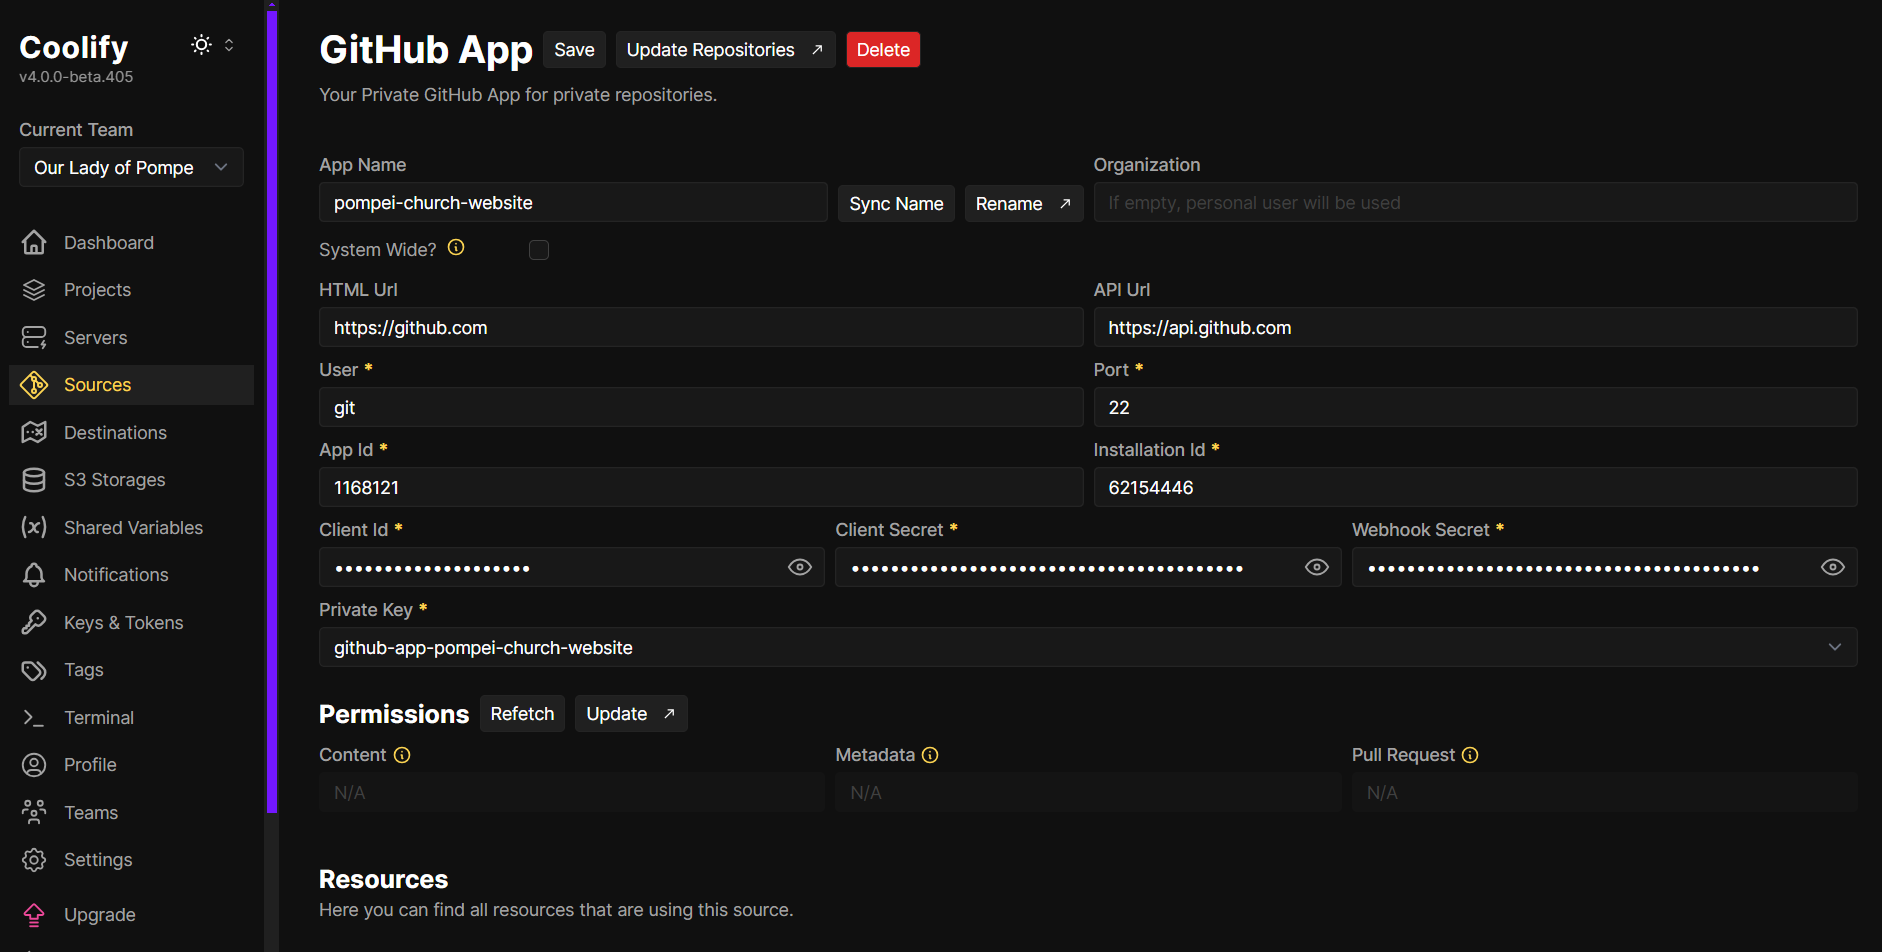This screenshot has height=952, width=1882.
Task: Click the Content permission info icon
Action: pyautogui.click(x=402, y=755)
